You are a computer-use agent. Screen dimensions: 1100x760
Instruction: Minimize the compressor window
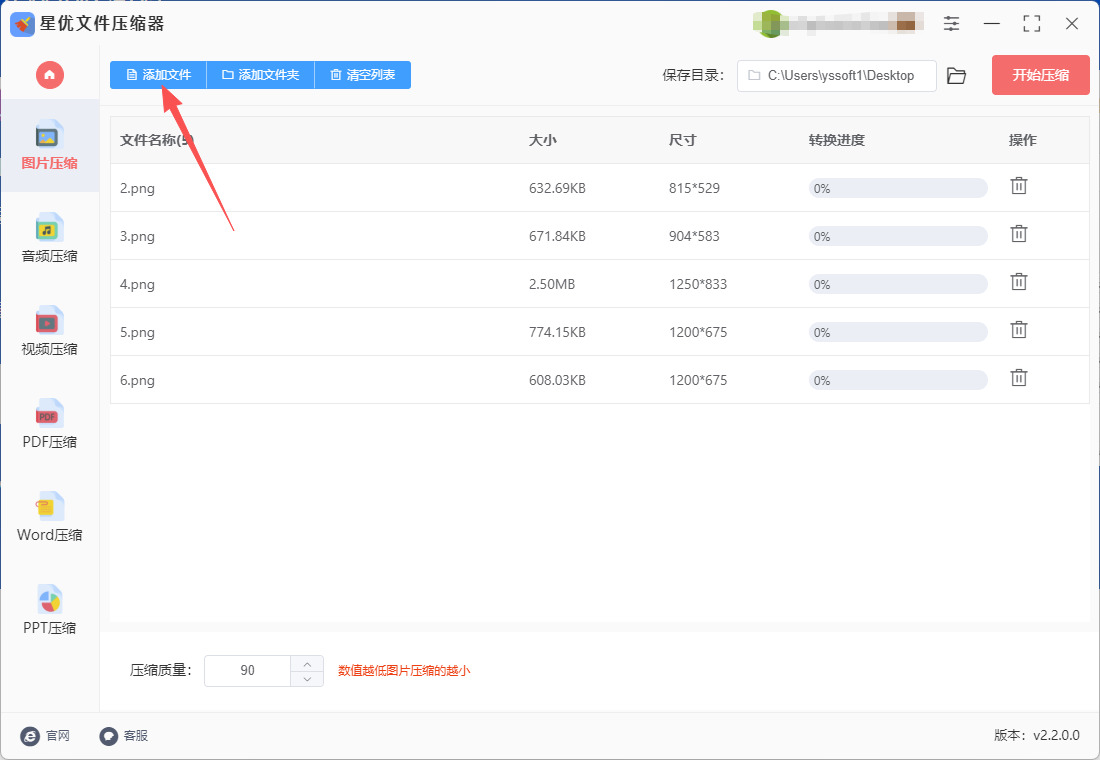point(992,23)
